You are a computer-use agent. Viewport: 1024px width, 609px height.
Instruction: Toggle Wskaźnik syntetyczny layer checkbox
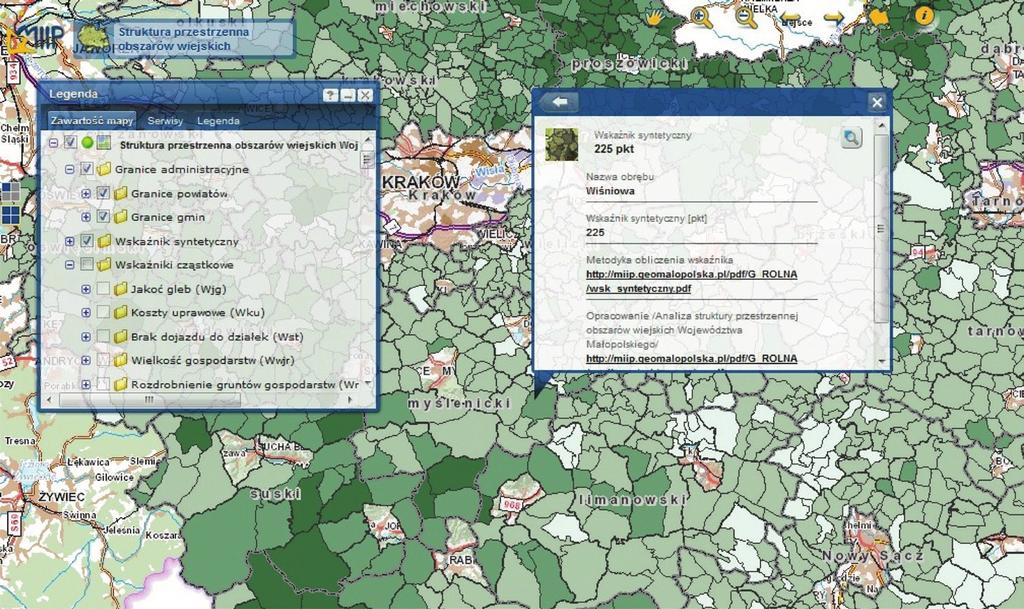[86, 241]
